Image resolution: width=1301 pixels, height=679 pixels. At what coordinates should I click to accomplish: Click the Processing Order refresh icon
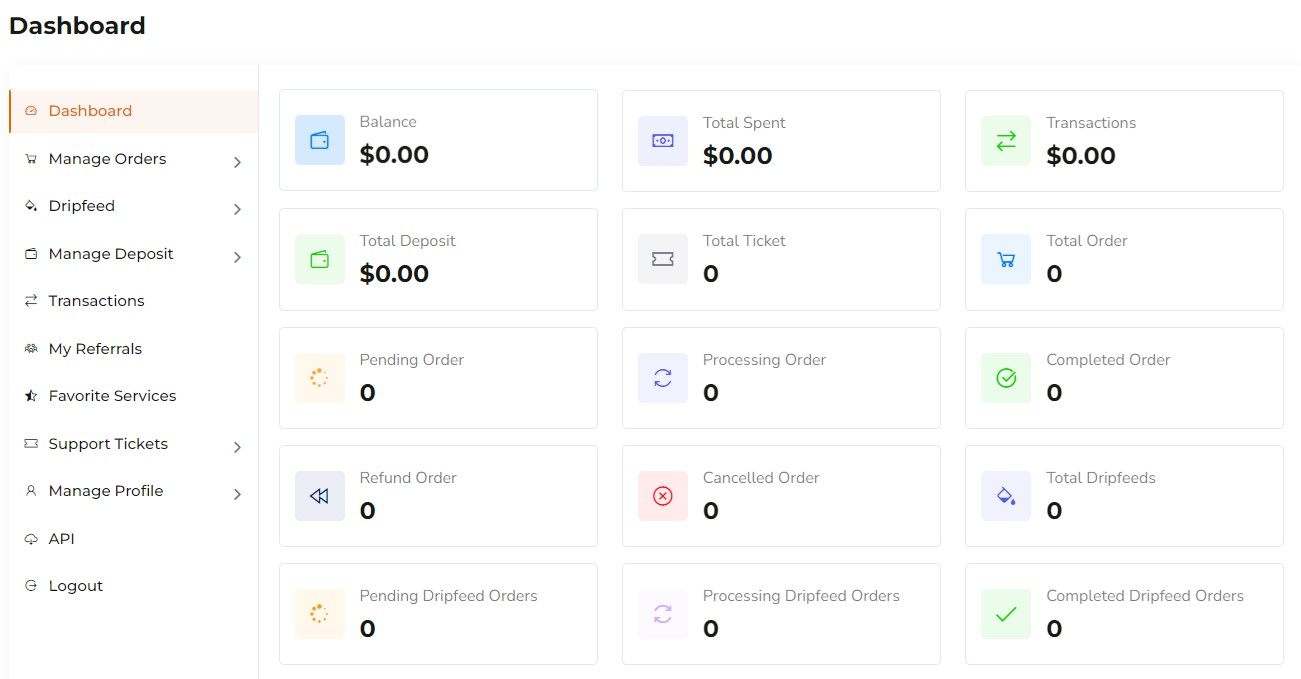coord(663,378)
